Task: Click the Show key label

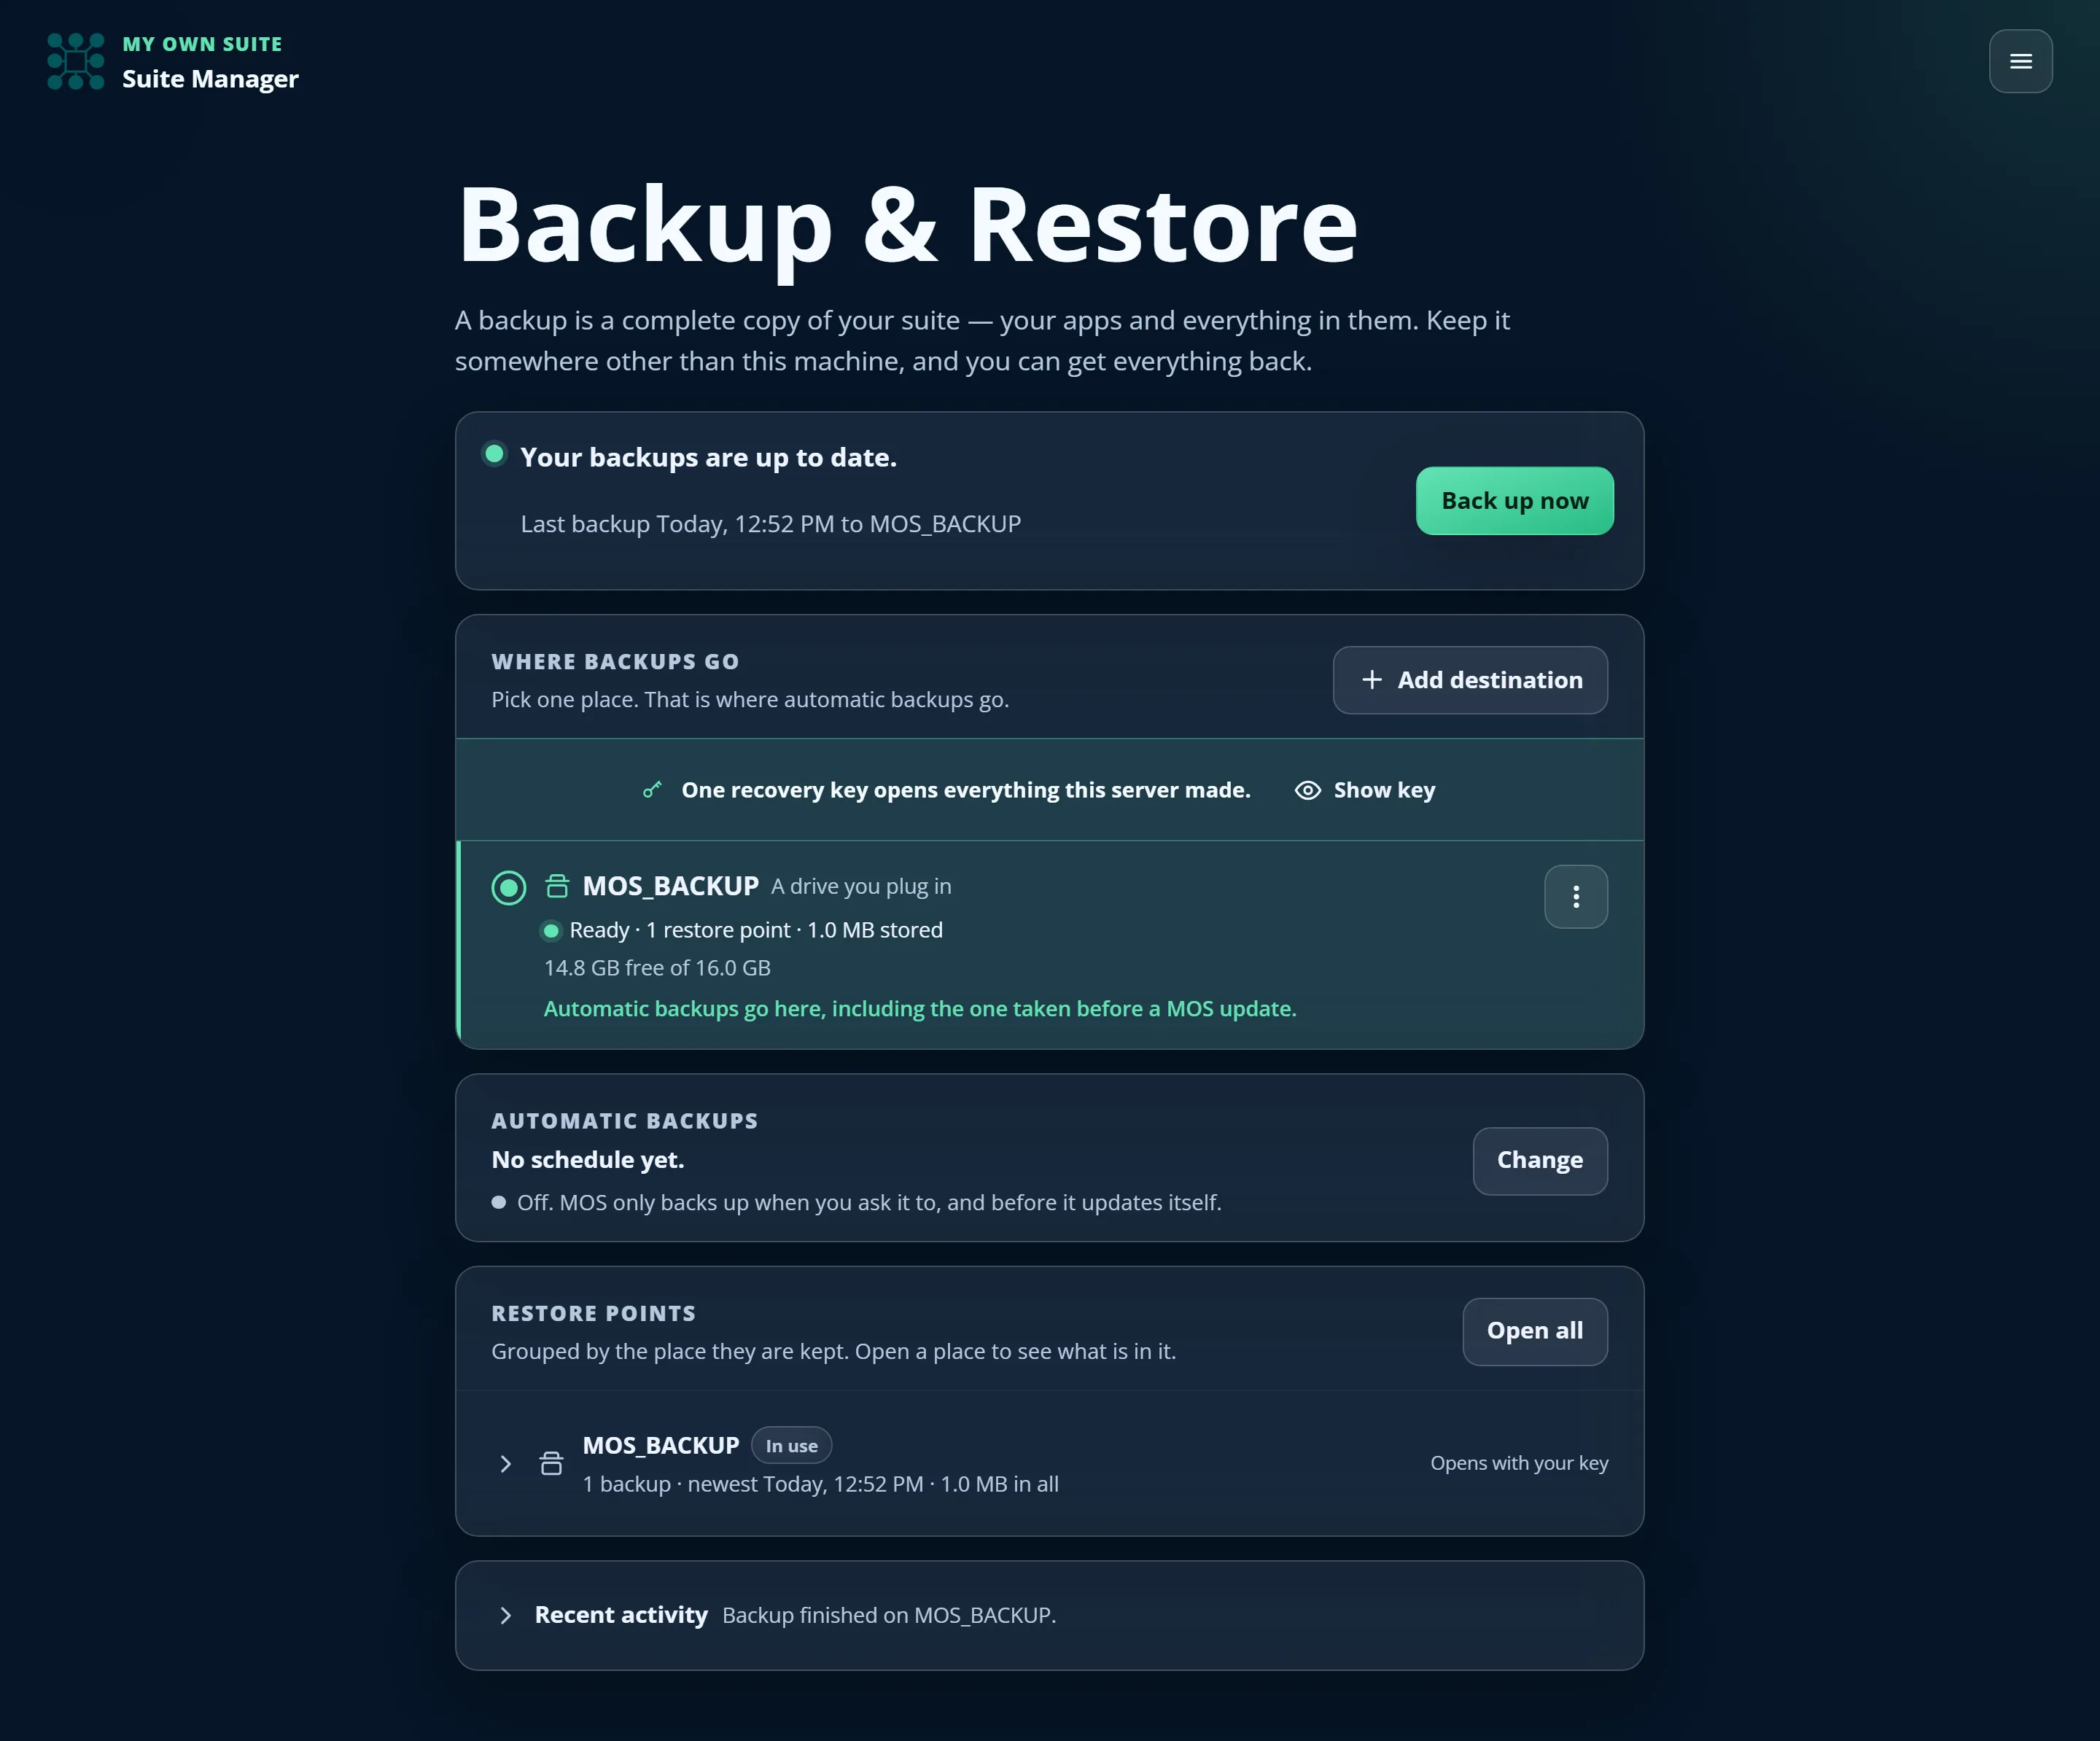Action: pyautogui.click(x=1384, y=790)
